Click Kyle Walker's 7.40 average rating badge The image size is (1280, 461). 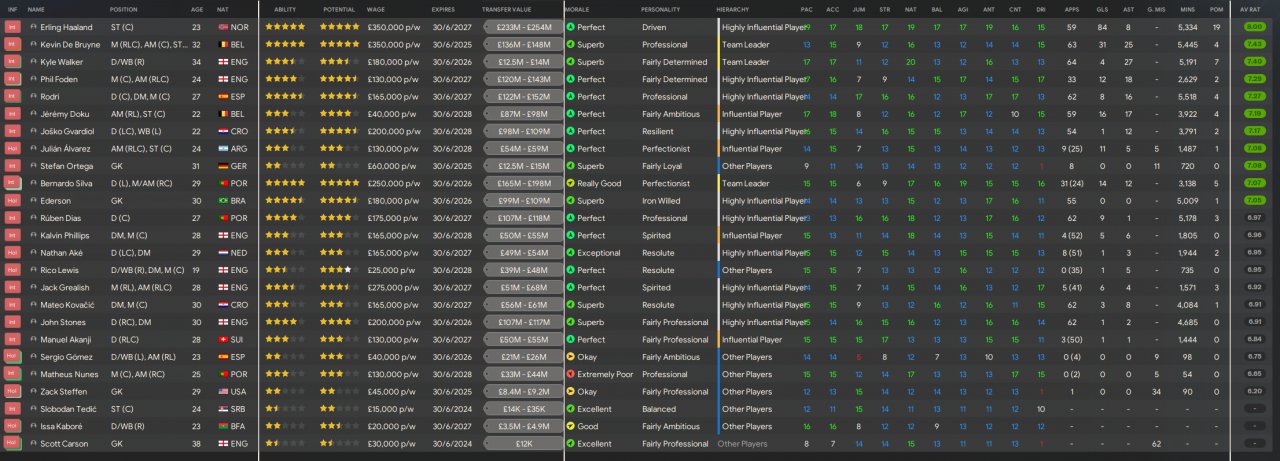point(1254,62)
